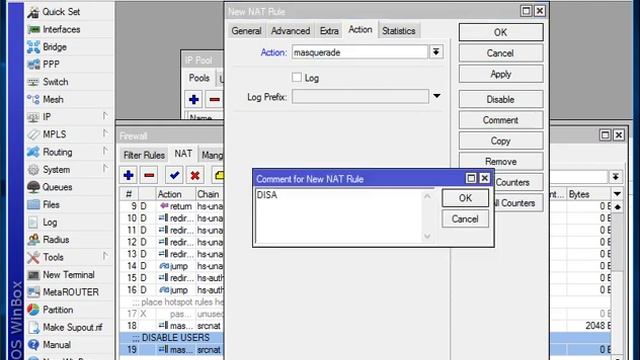640x360 pixels.
Task: Select the NAT tab in Firewall
Action: 183,154
